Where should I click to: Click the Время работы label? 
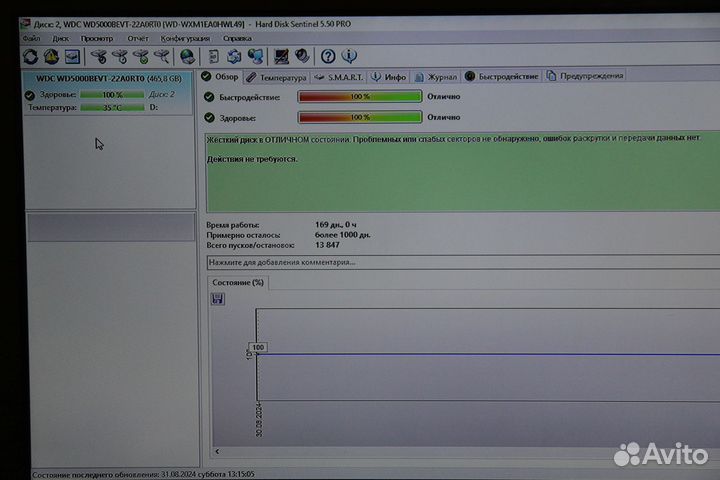point(232,225)
